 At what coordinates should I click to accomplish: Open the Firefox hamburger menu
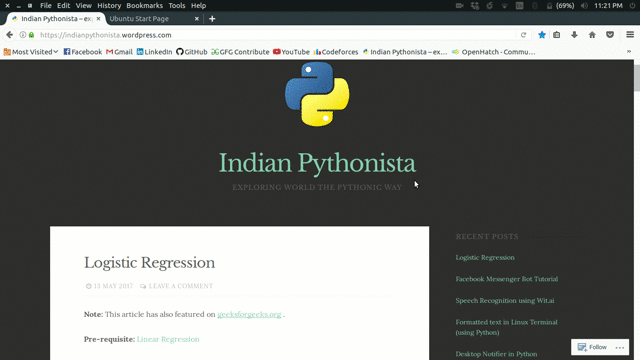click(x=630, y=35)
